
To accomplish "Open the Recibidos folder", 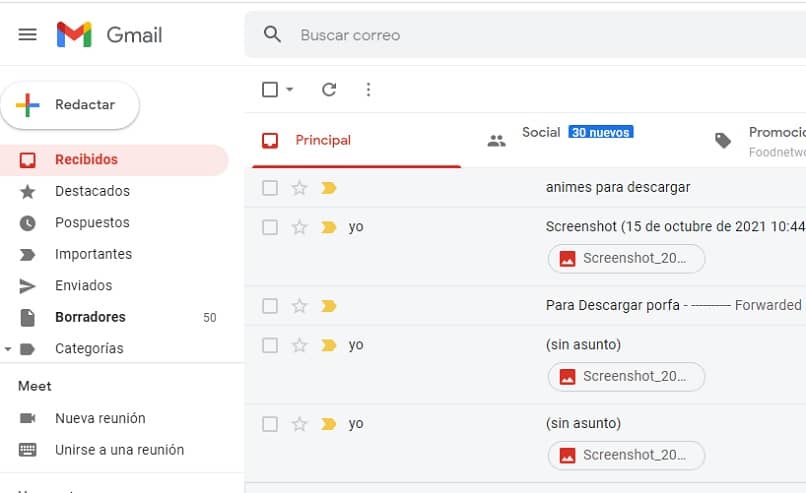I will 114,160.
